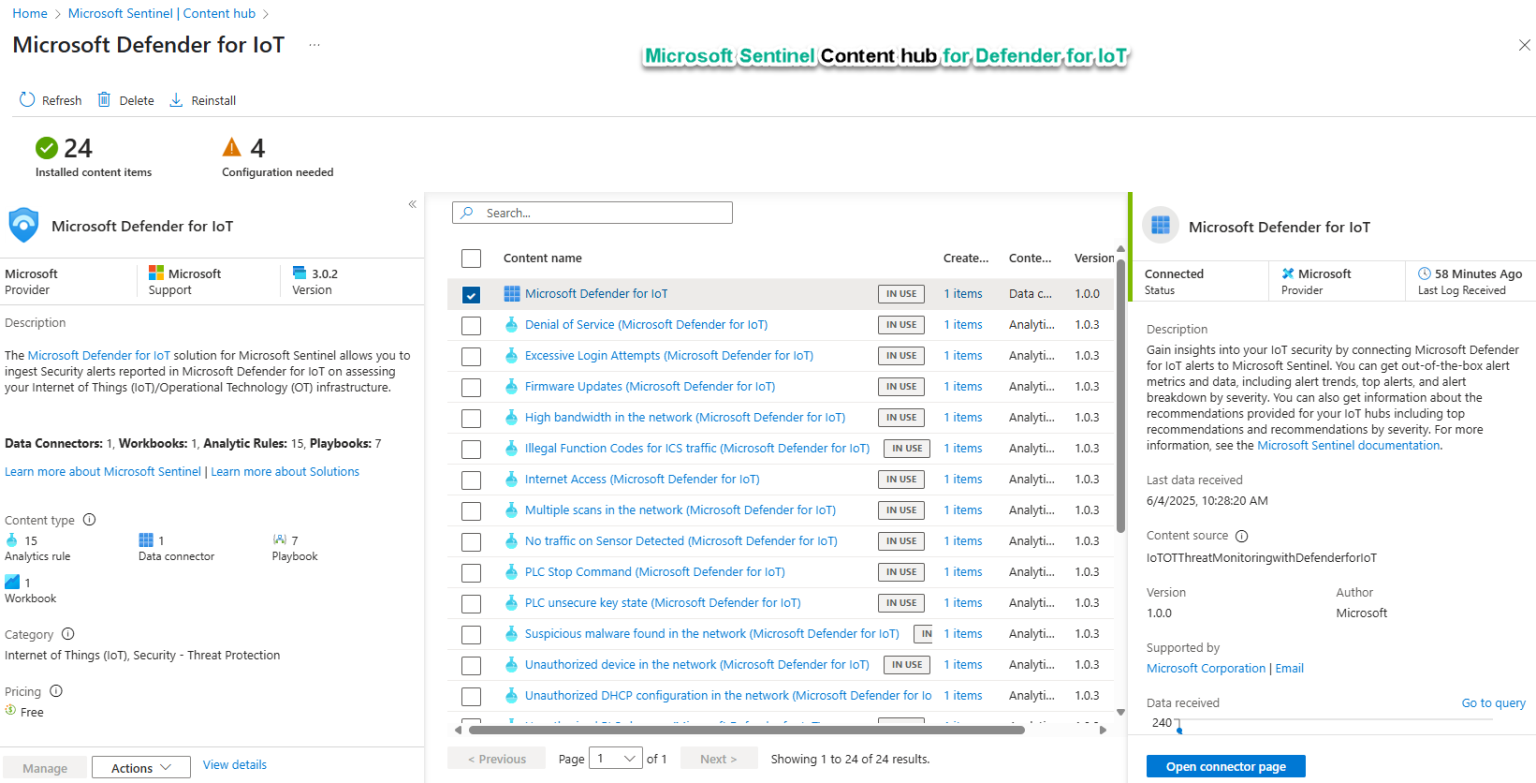Click the Open connector page button
The height and width of the screenshot is (783, 1536).
1225,765
